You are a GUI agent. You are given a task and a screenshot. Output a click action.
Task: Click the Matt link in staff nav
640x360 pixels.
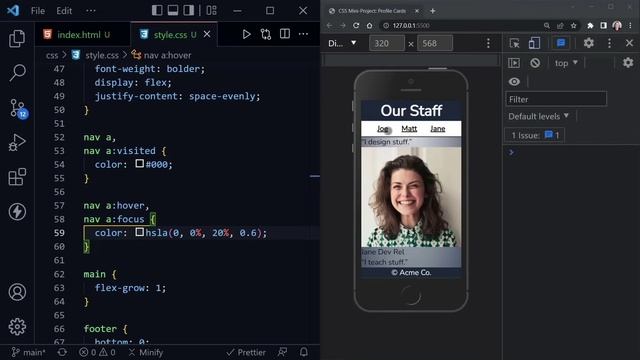(409, 129)
